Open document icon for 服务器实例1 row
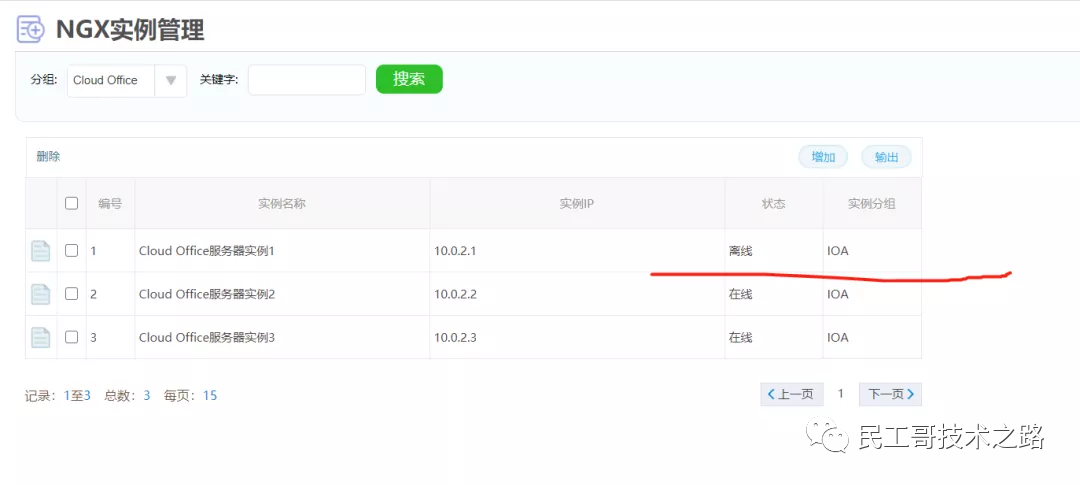The height and width of the screenshot is (485, 1080). pyautogui.click(x=41, y=251)
